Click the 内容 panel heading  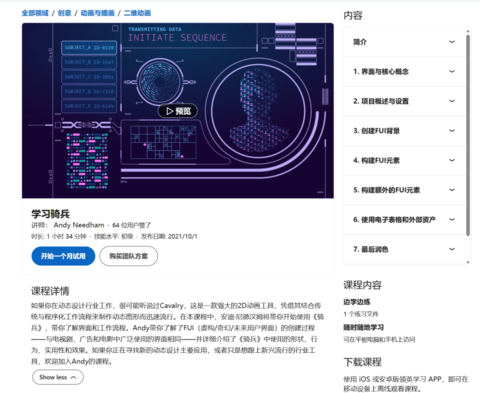click(x=353, y=15)
